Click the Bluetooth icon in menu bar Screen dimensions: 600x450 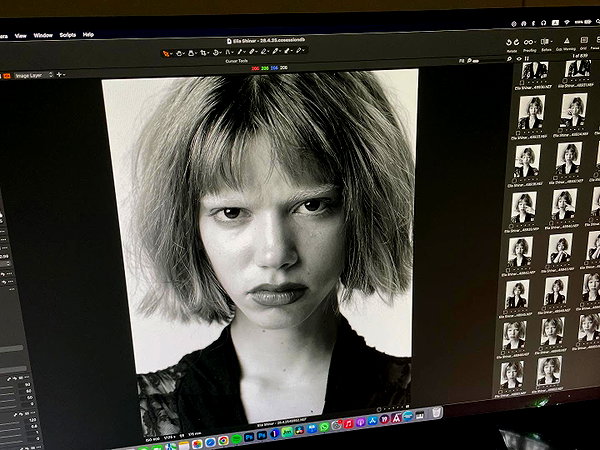coord(533,23)
